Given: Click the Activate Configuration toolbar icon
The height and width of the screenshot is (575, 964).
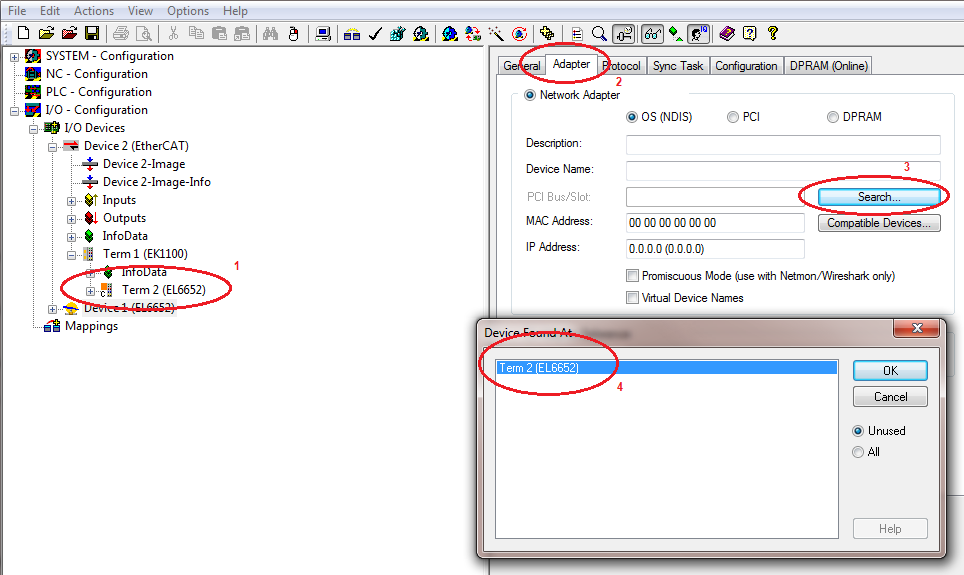Looking at the screenshot, I should [398, 33].
